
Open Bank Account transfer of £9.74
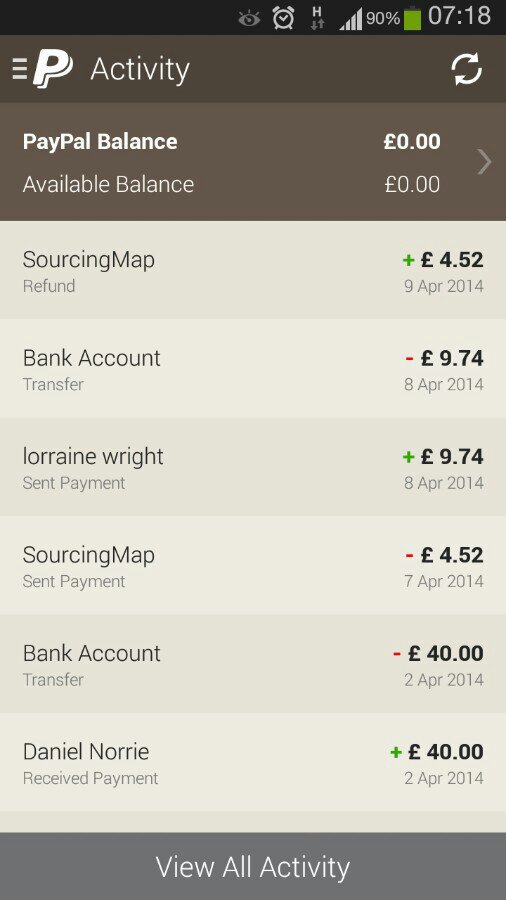[253, 368]
